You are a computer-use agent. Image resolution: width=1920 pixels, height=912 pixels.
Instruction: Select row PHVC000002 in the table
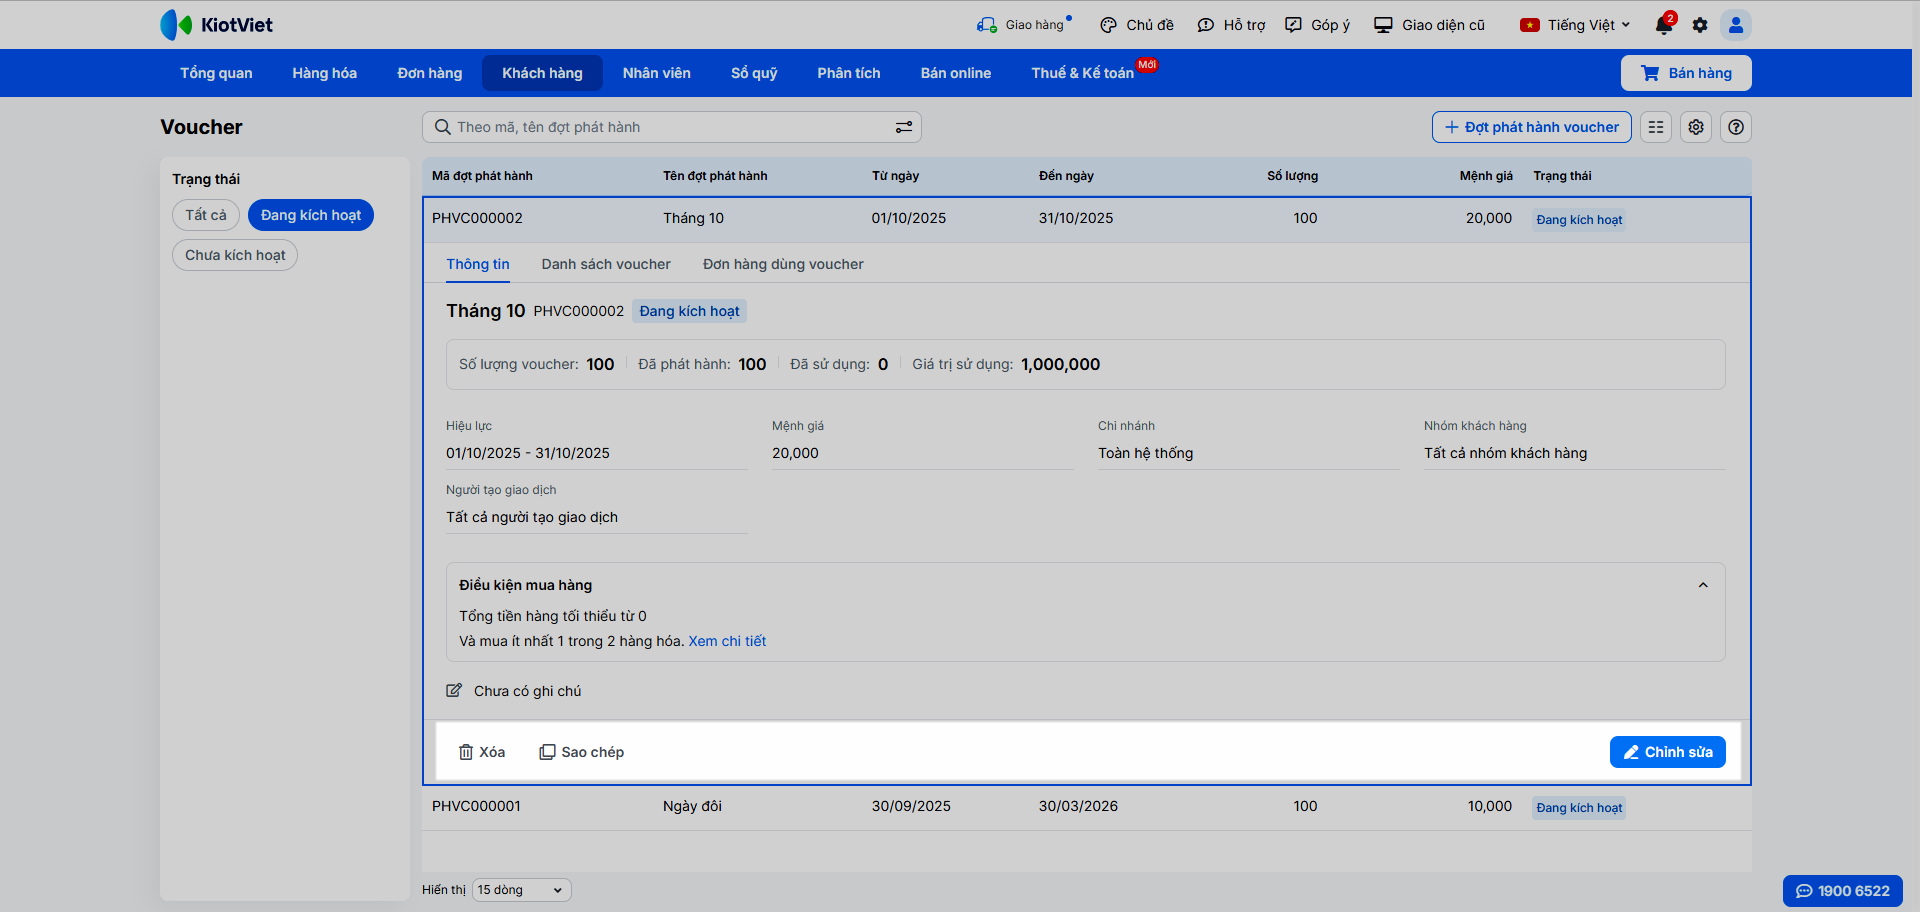click(1086, 219)
